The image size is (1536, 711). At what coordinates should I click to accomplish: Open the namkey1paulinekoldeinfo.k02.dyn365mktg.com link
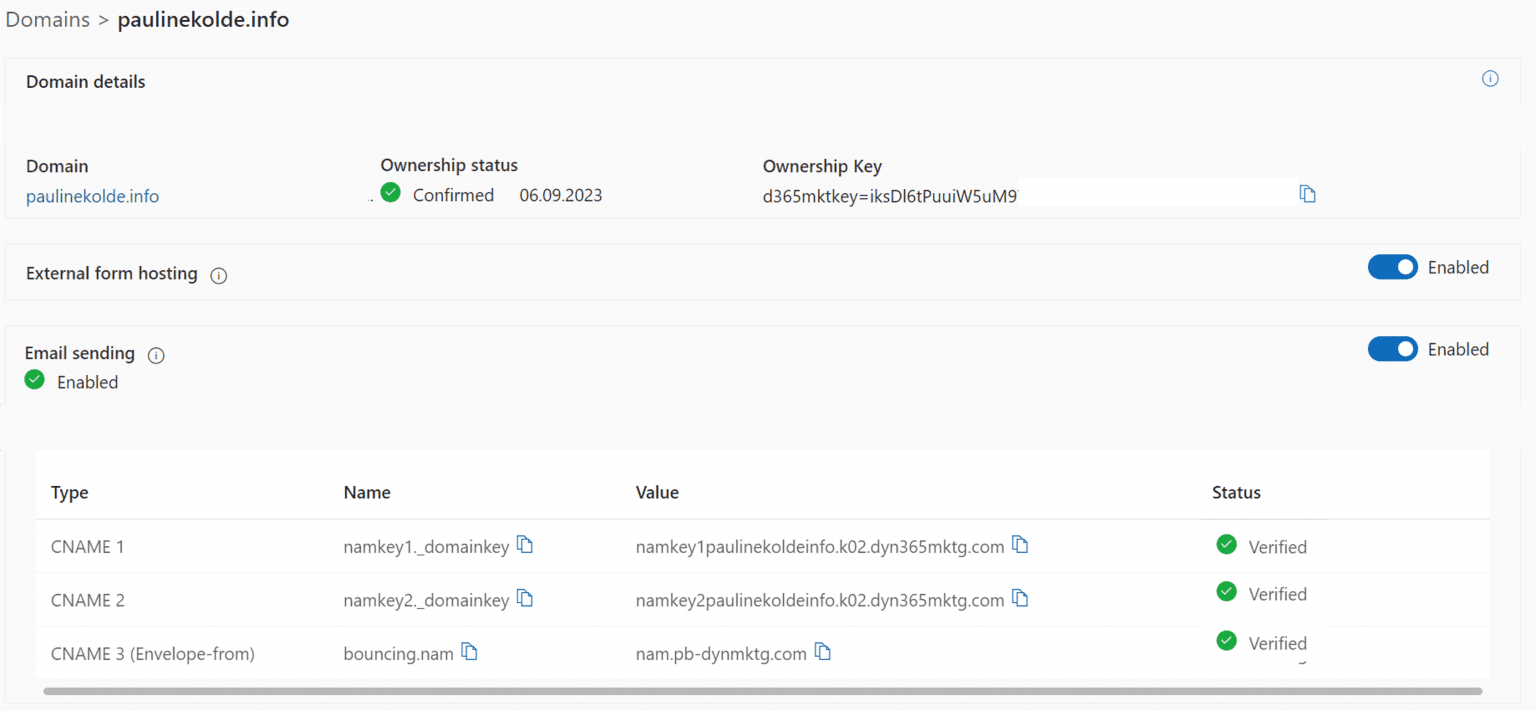pos(820,546)
